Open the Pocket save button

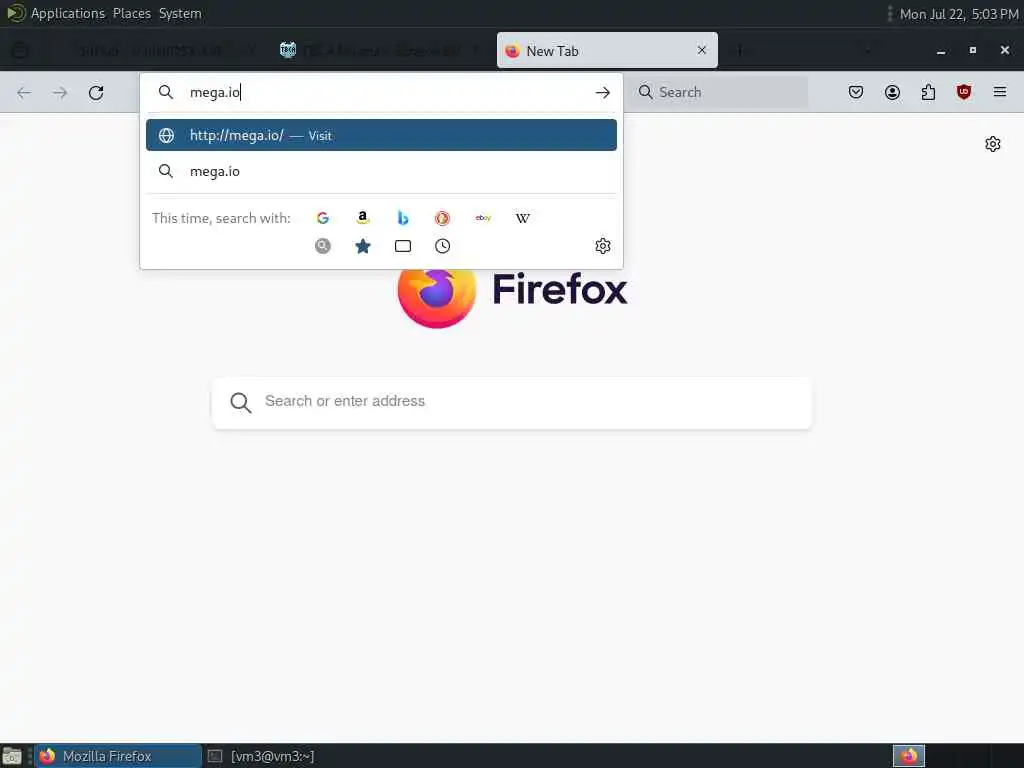pos(856,92)
